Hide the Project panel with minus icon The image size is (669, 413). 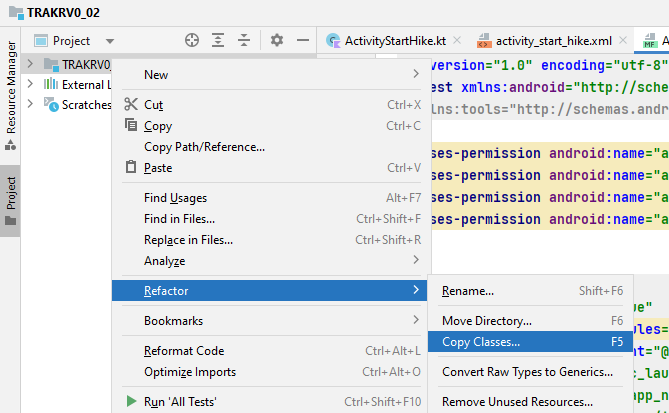click(x=303, y=41)
